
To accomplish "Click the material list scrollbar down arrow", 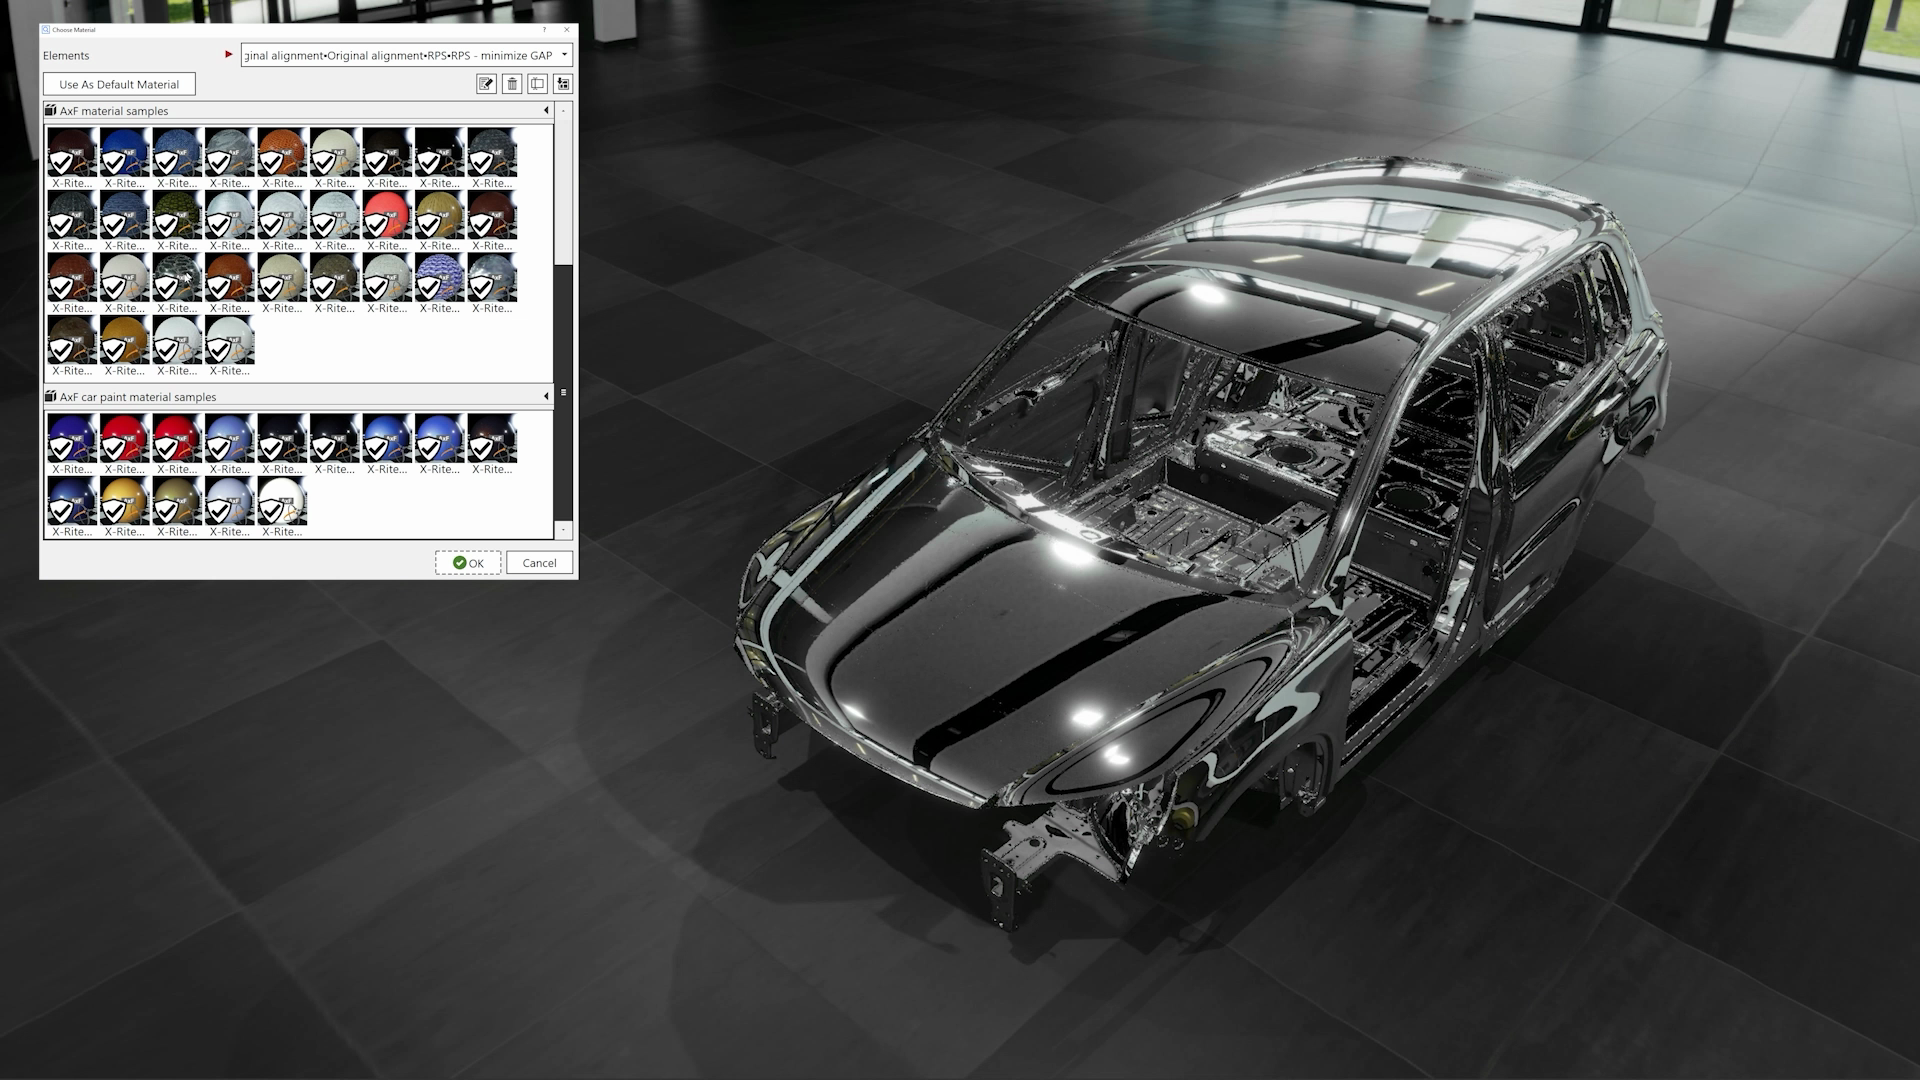I will point(564,530).
